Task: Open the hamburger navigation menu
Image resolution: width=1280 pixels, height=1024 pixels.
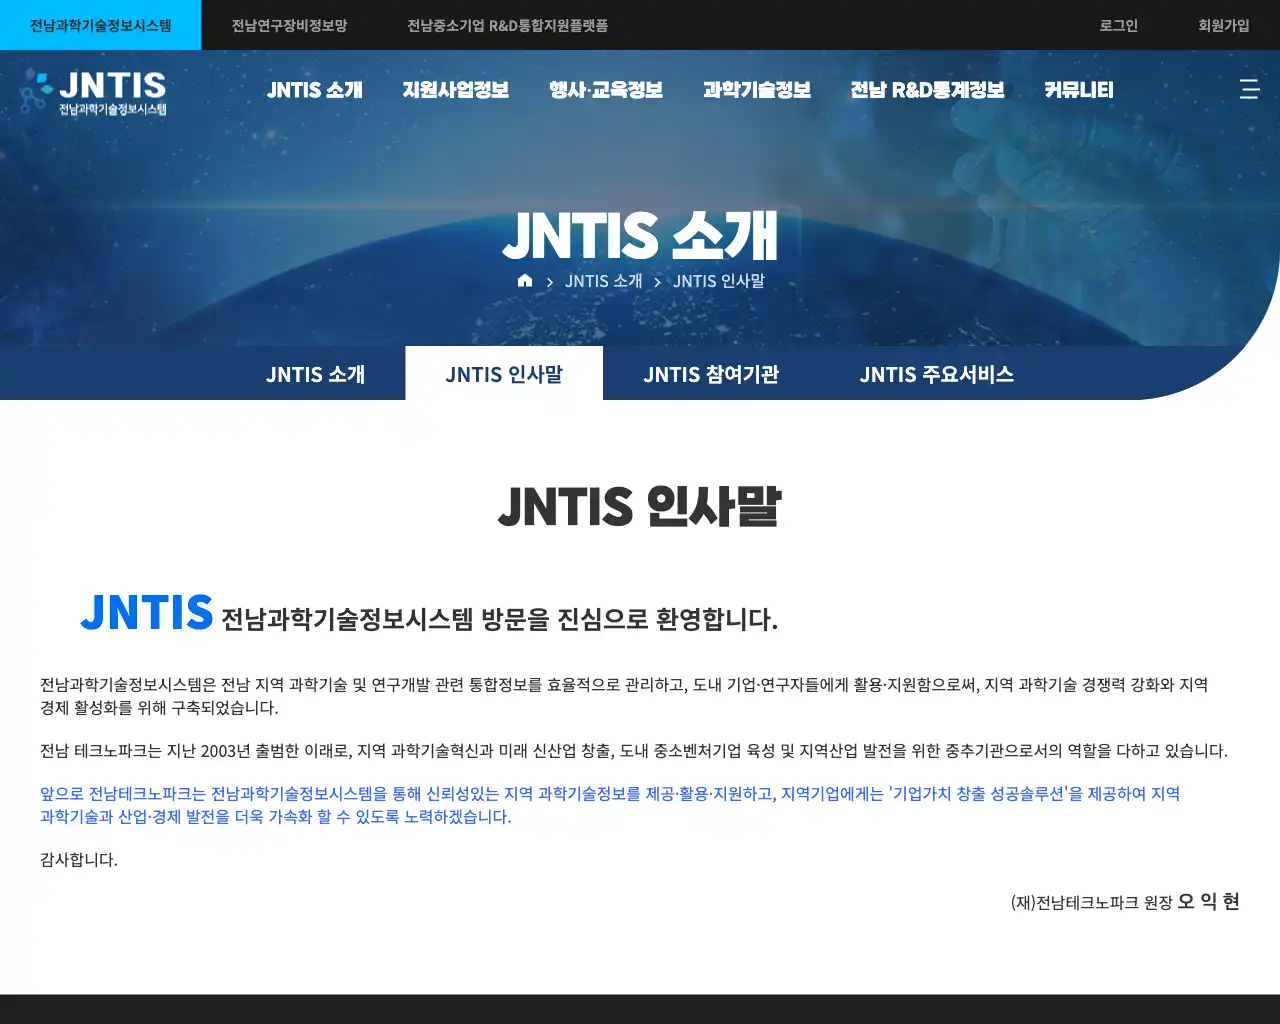Action: (1249, 89)
